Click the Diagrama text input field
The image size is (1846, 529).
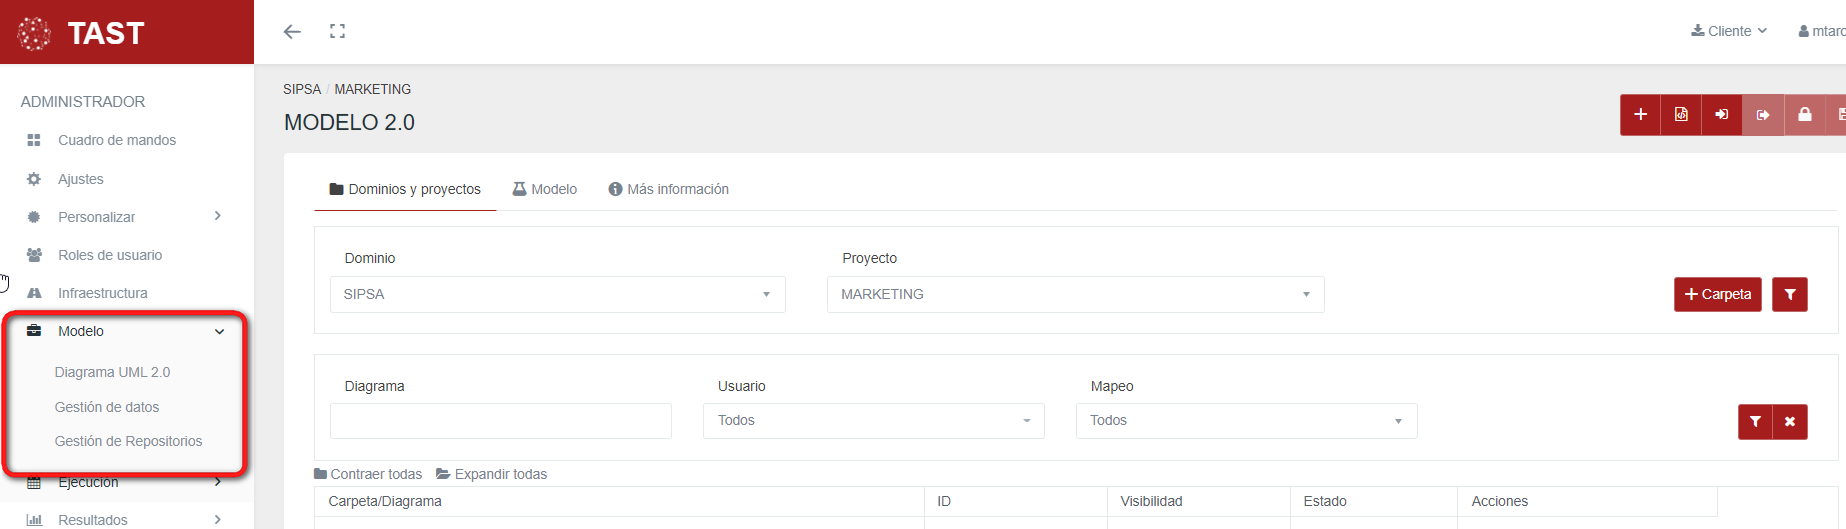point(500,421)
